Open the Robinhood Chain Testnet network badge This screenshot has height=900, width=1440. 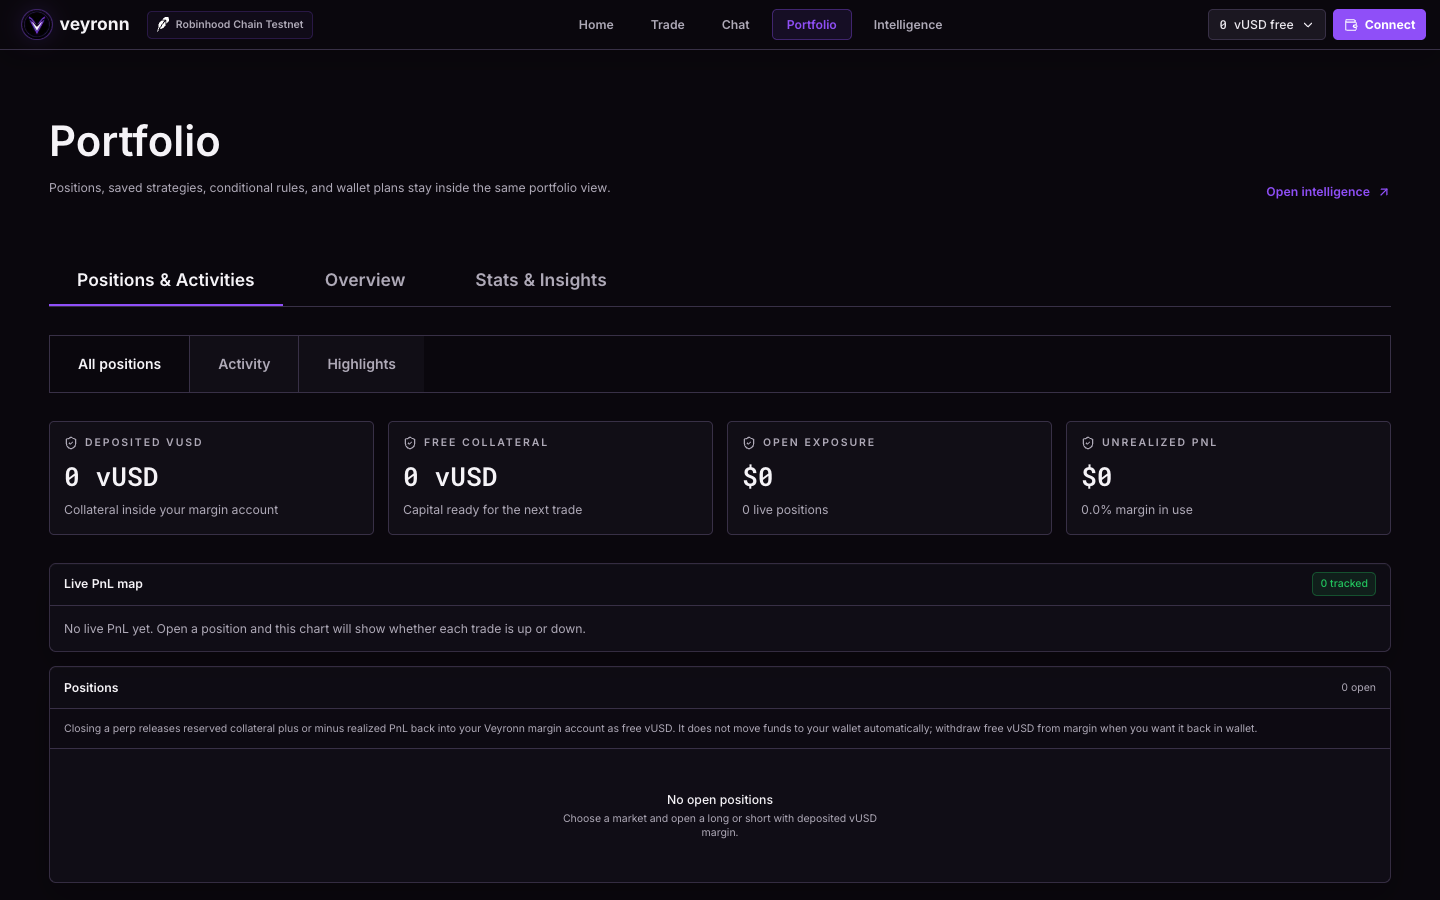click(x=230, y=25)
